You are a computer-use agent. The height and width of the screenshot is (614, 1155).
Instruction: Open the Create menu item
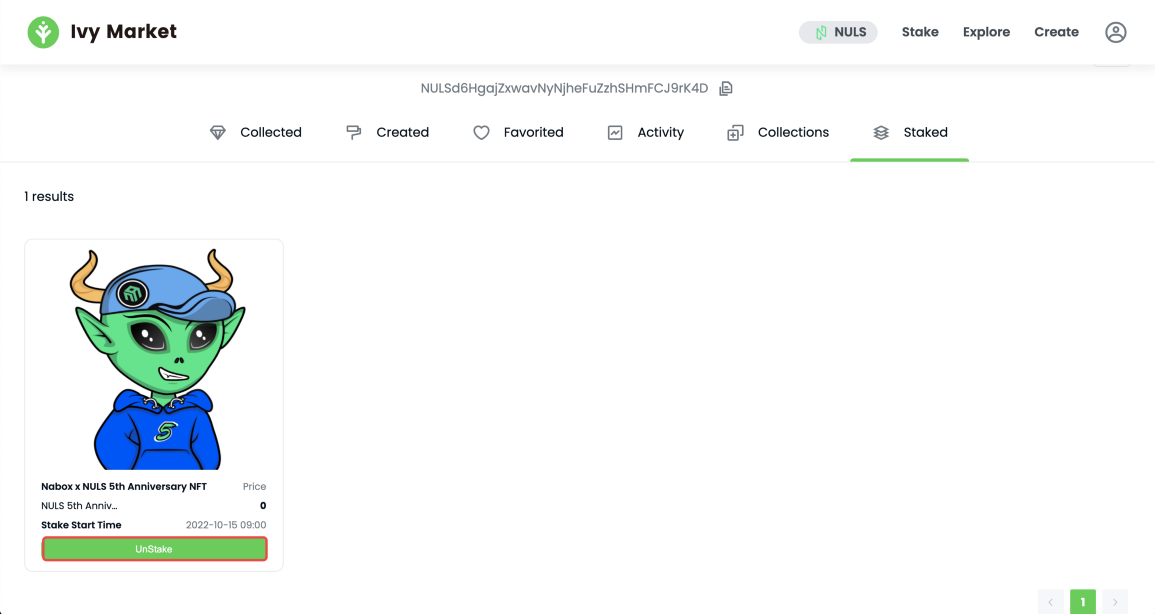coord(1056,32)
